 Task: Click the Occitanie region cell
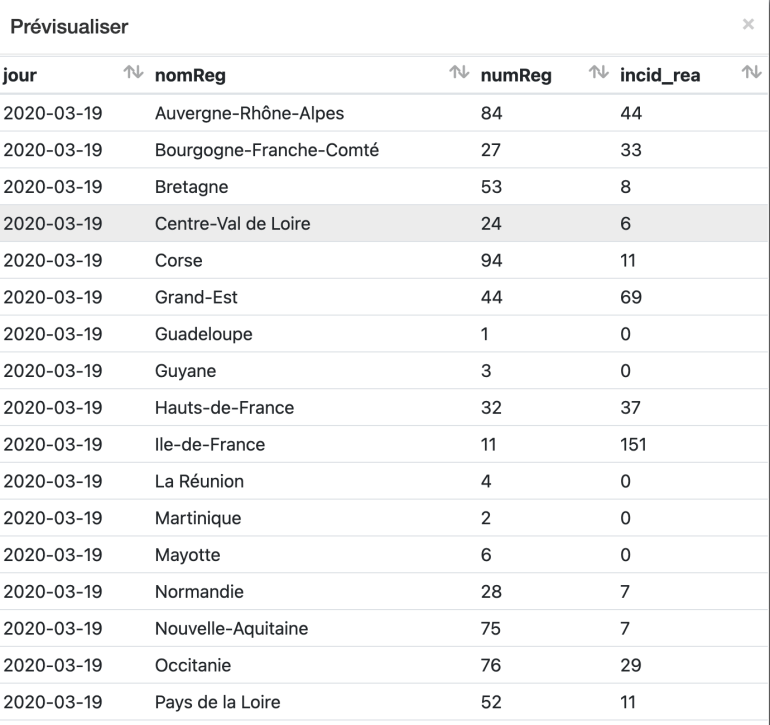193,666
